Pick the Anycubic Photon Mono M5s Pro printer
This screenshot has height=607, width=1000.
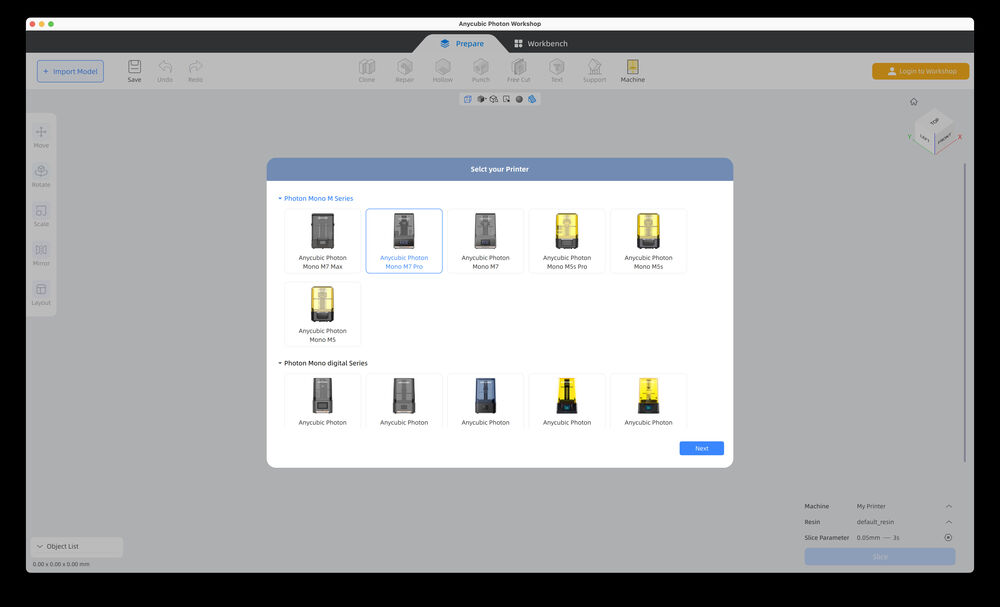[567, 241]
